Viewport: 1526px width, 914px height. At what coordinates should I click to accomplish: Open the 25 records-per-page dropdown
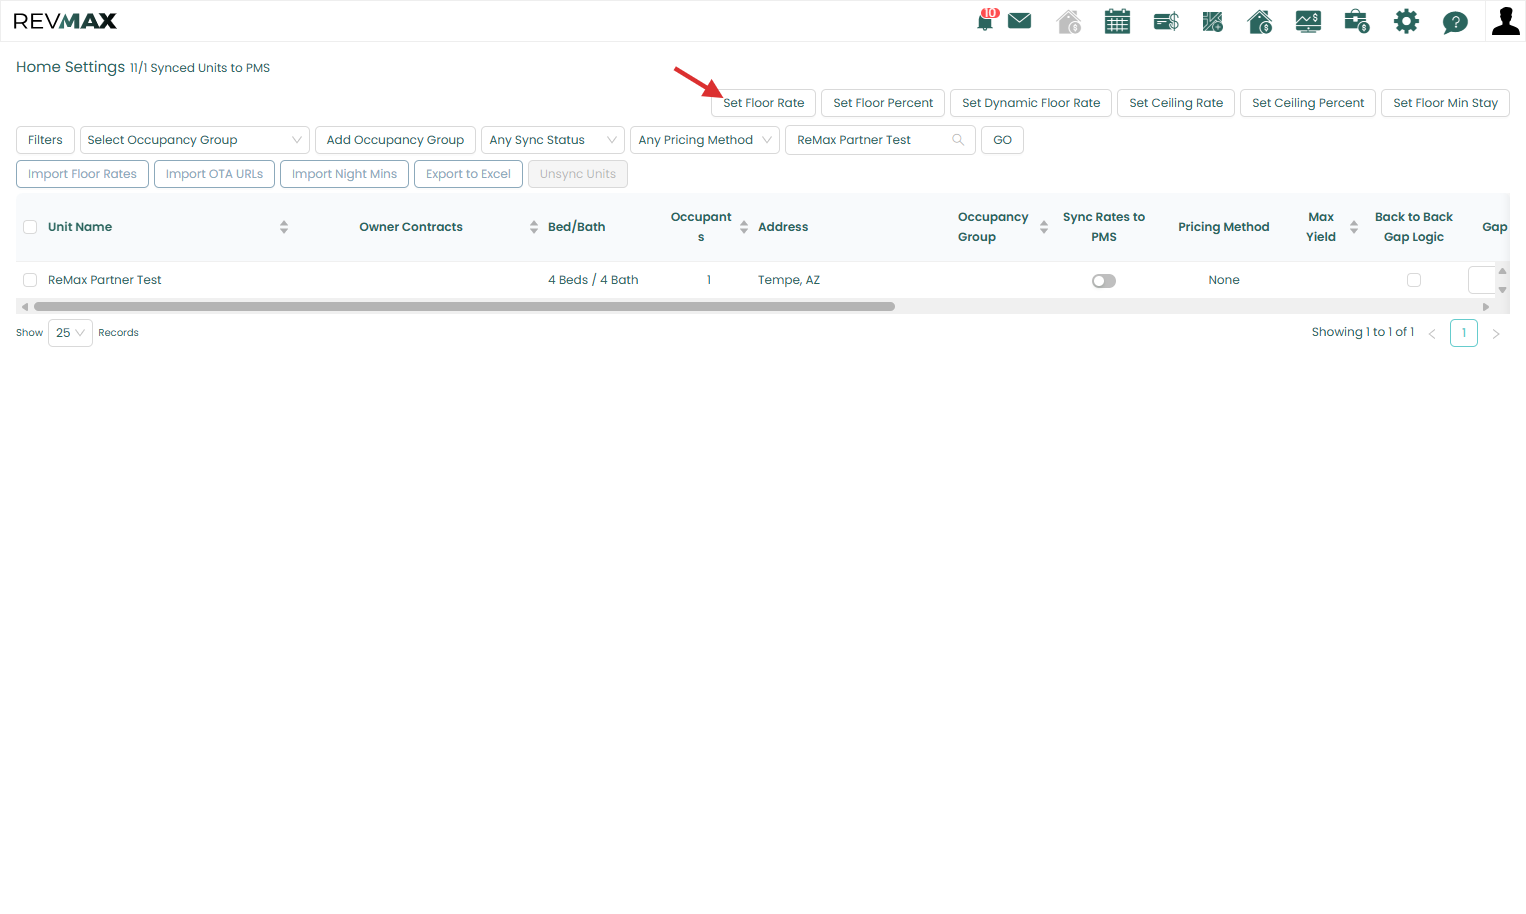tap(70, 333)
